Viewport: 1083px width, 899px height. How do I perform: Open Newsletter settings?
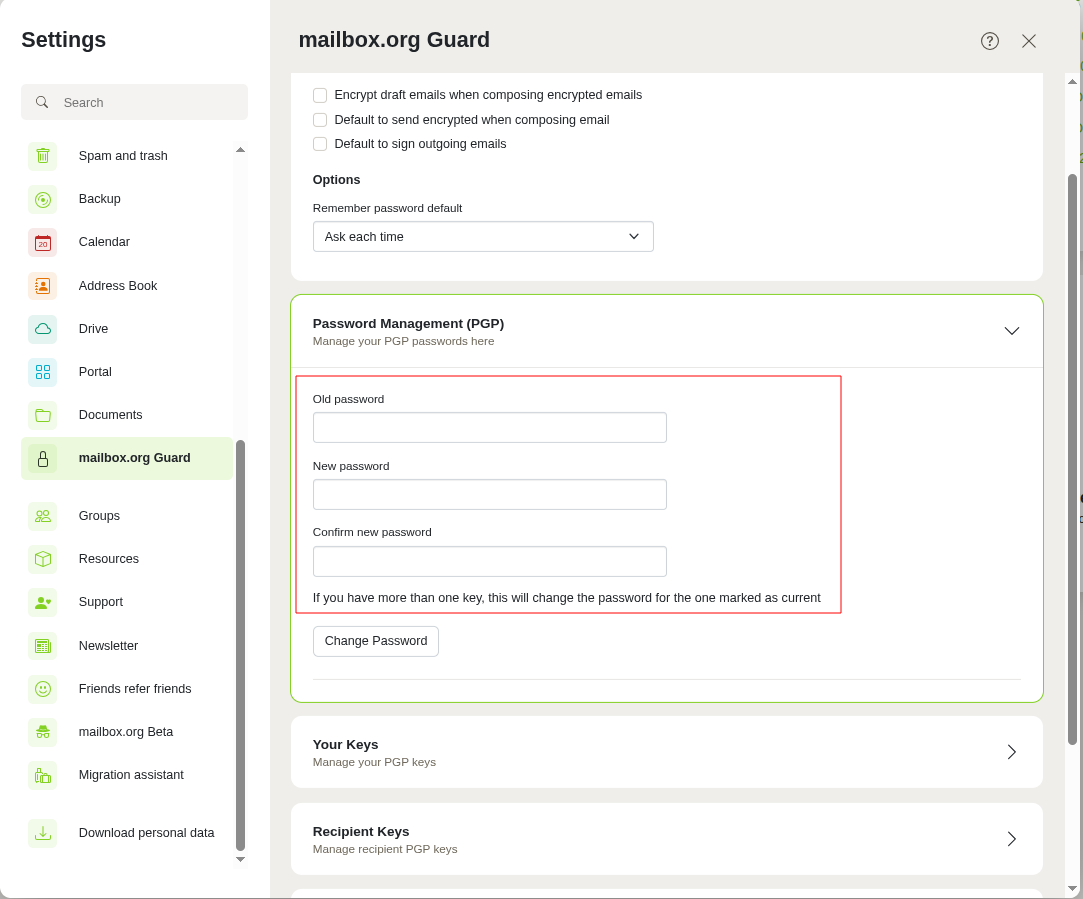point(127,646)
